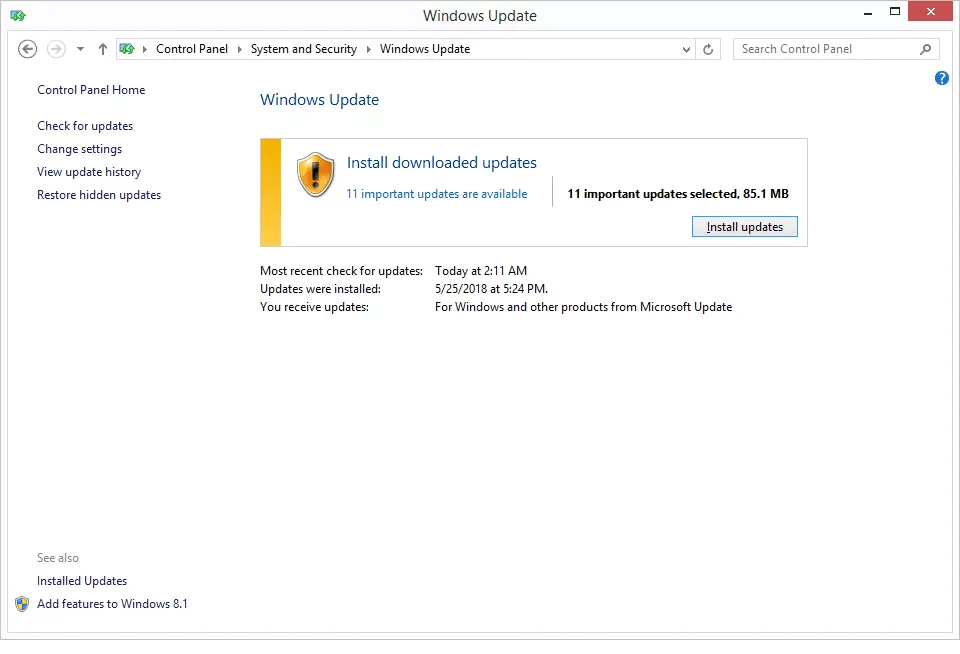Screen dimensions: 960x654
Task: Click the title bar Windows Update icon
Action: point(18,15)
